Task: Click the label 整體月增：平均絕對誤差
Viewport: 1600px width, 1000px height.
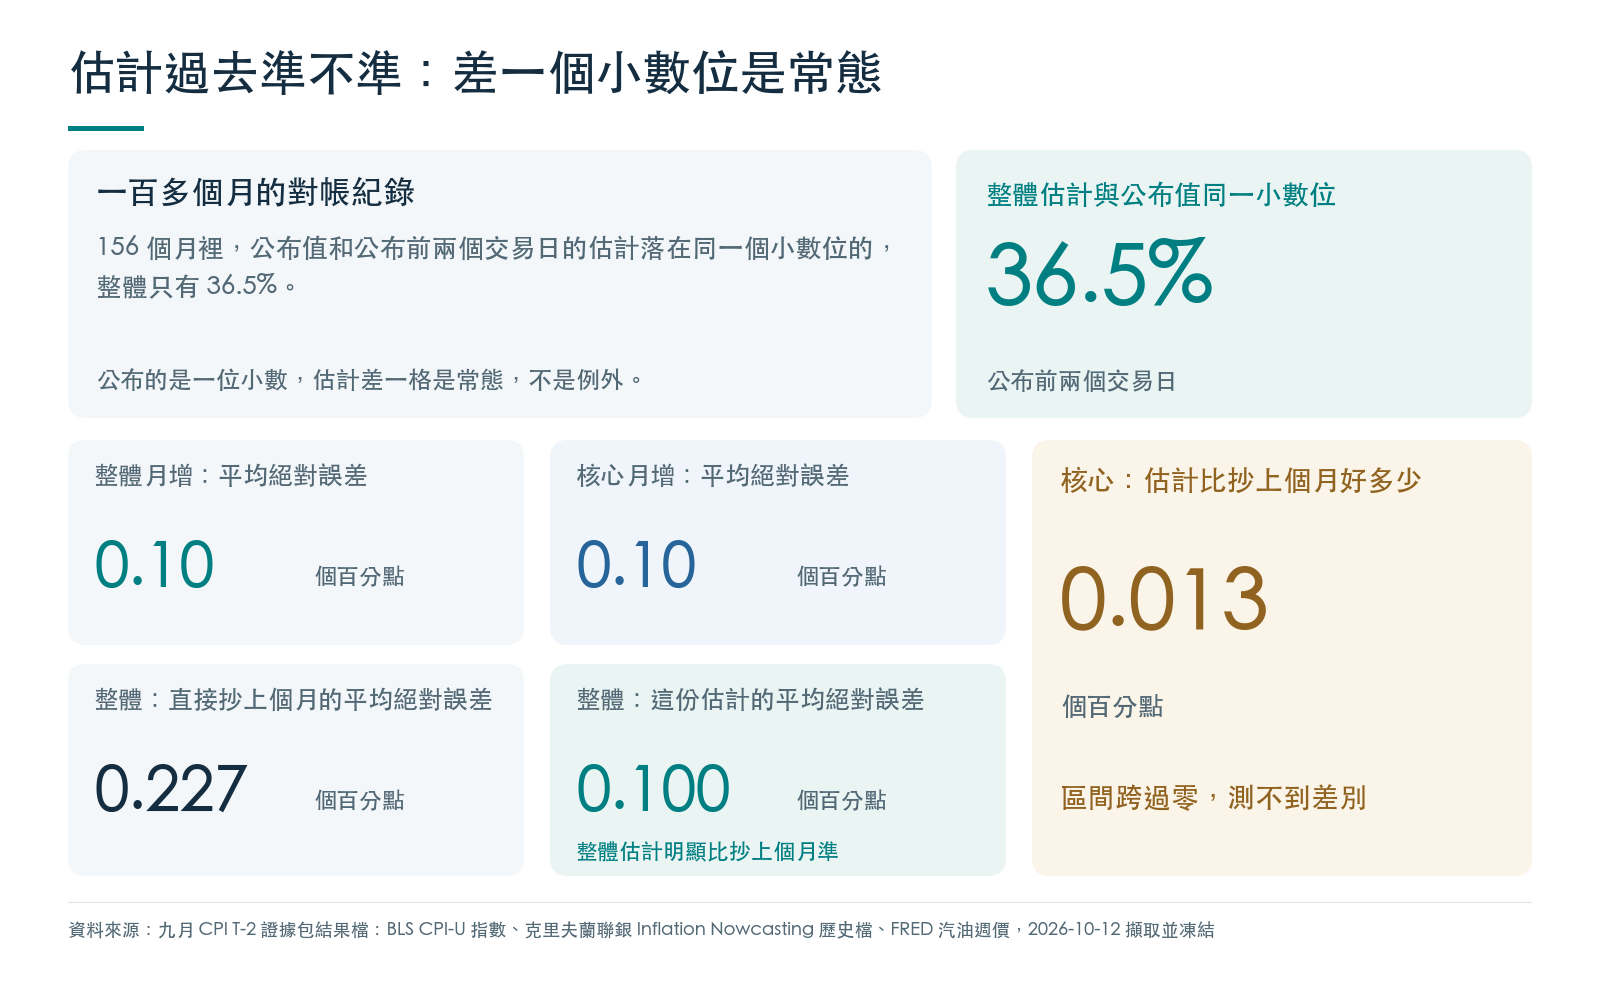Action: pos(231,476)
